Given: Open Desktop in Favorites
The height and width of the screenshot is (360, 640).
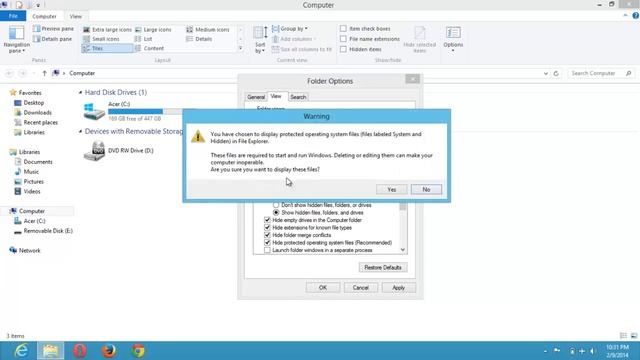Looking at the screenshot, I should [x=29, y=103].
